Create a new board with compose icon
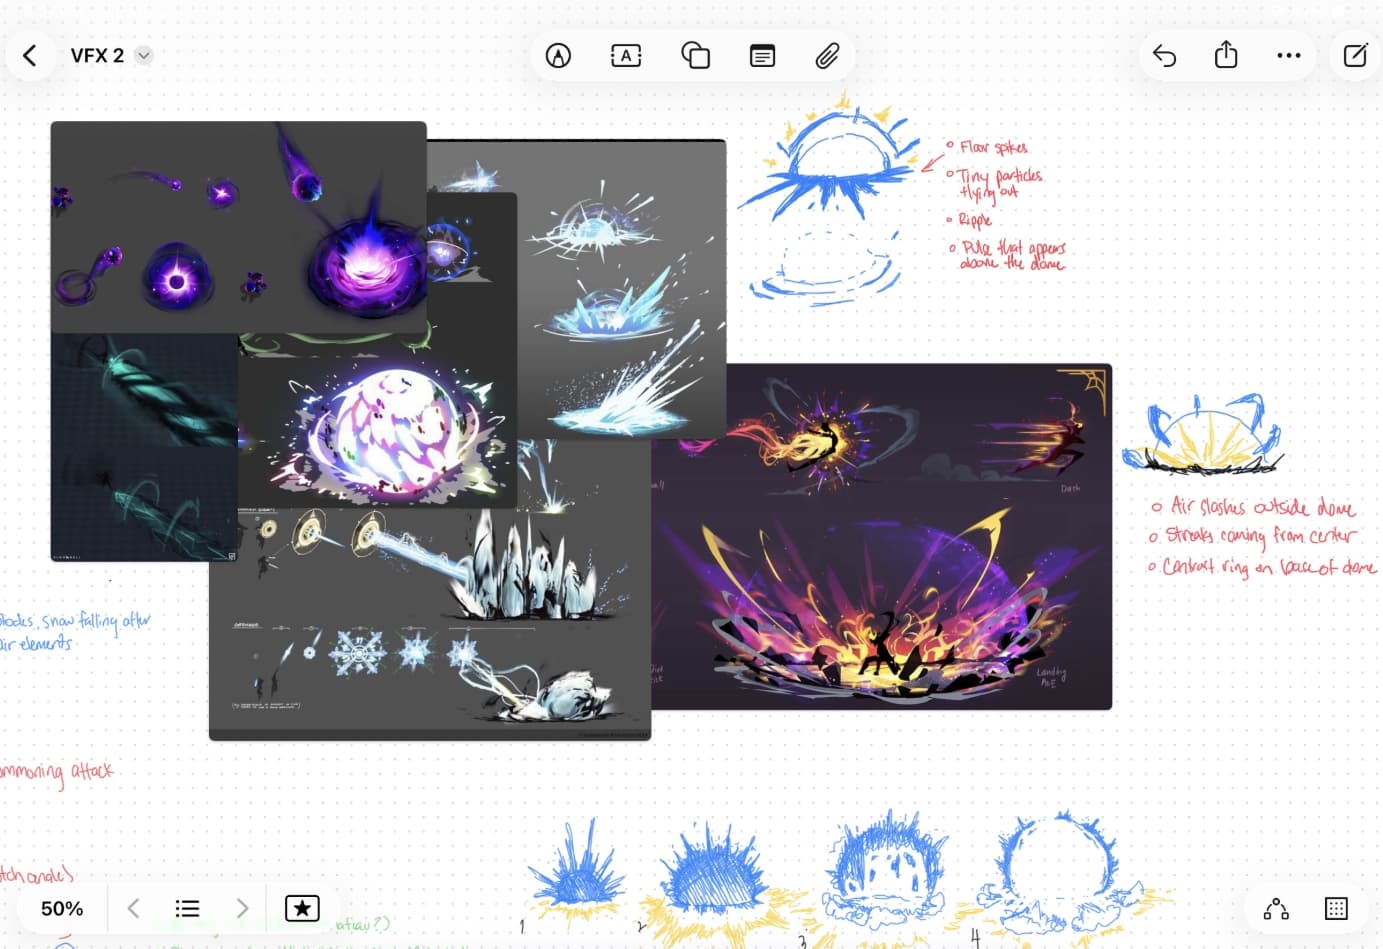 pyautogui.click(x=1355, y=55)
